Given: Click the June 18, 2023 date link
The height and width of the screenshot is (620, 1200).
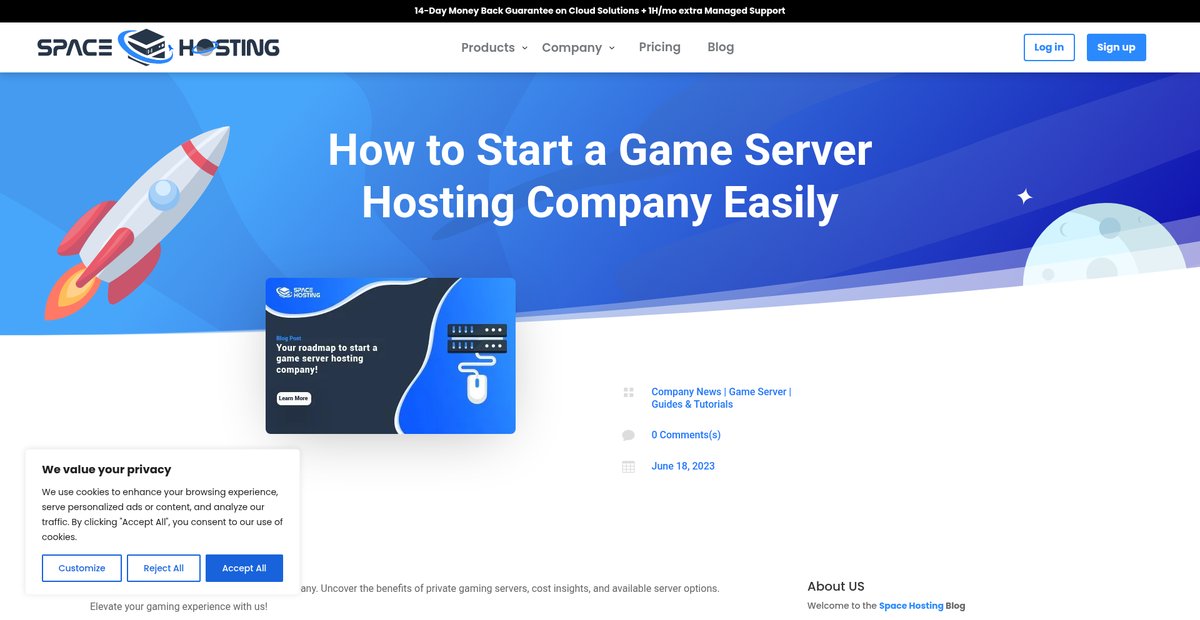Looking at the screenshot, I should [x=683, y=466].
